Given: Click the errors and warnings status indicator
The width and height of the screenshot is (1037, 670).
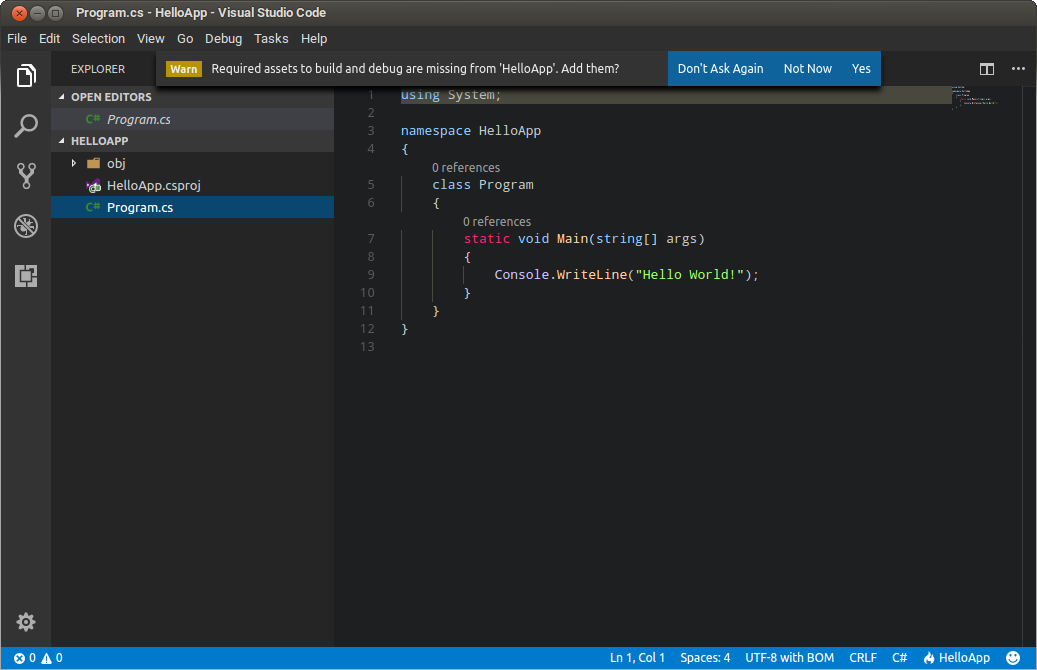Looking at the screenshot, I should pyautogui.click(x=33, y=658).
